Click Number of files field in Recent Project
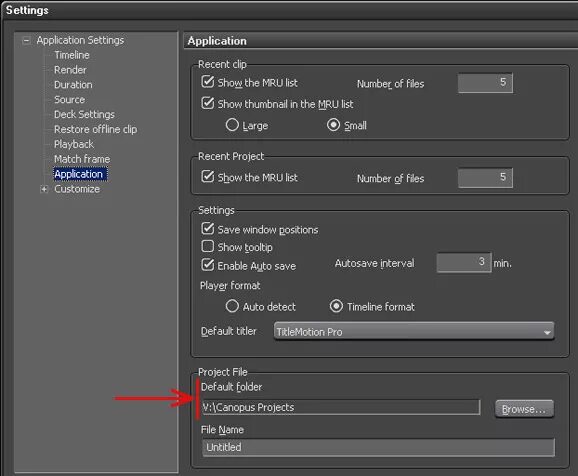This screenshot has width=578, height=476. coord(485,178)
